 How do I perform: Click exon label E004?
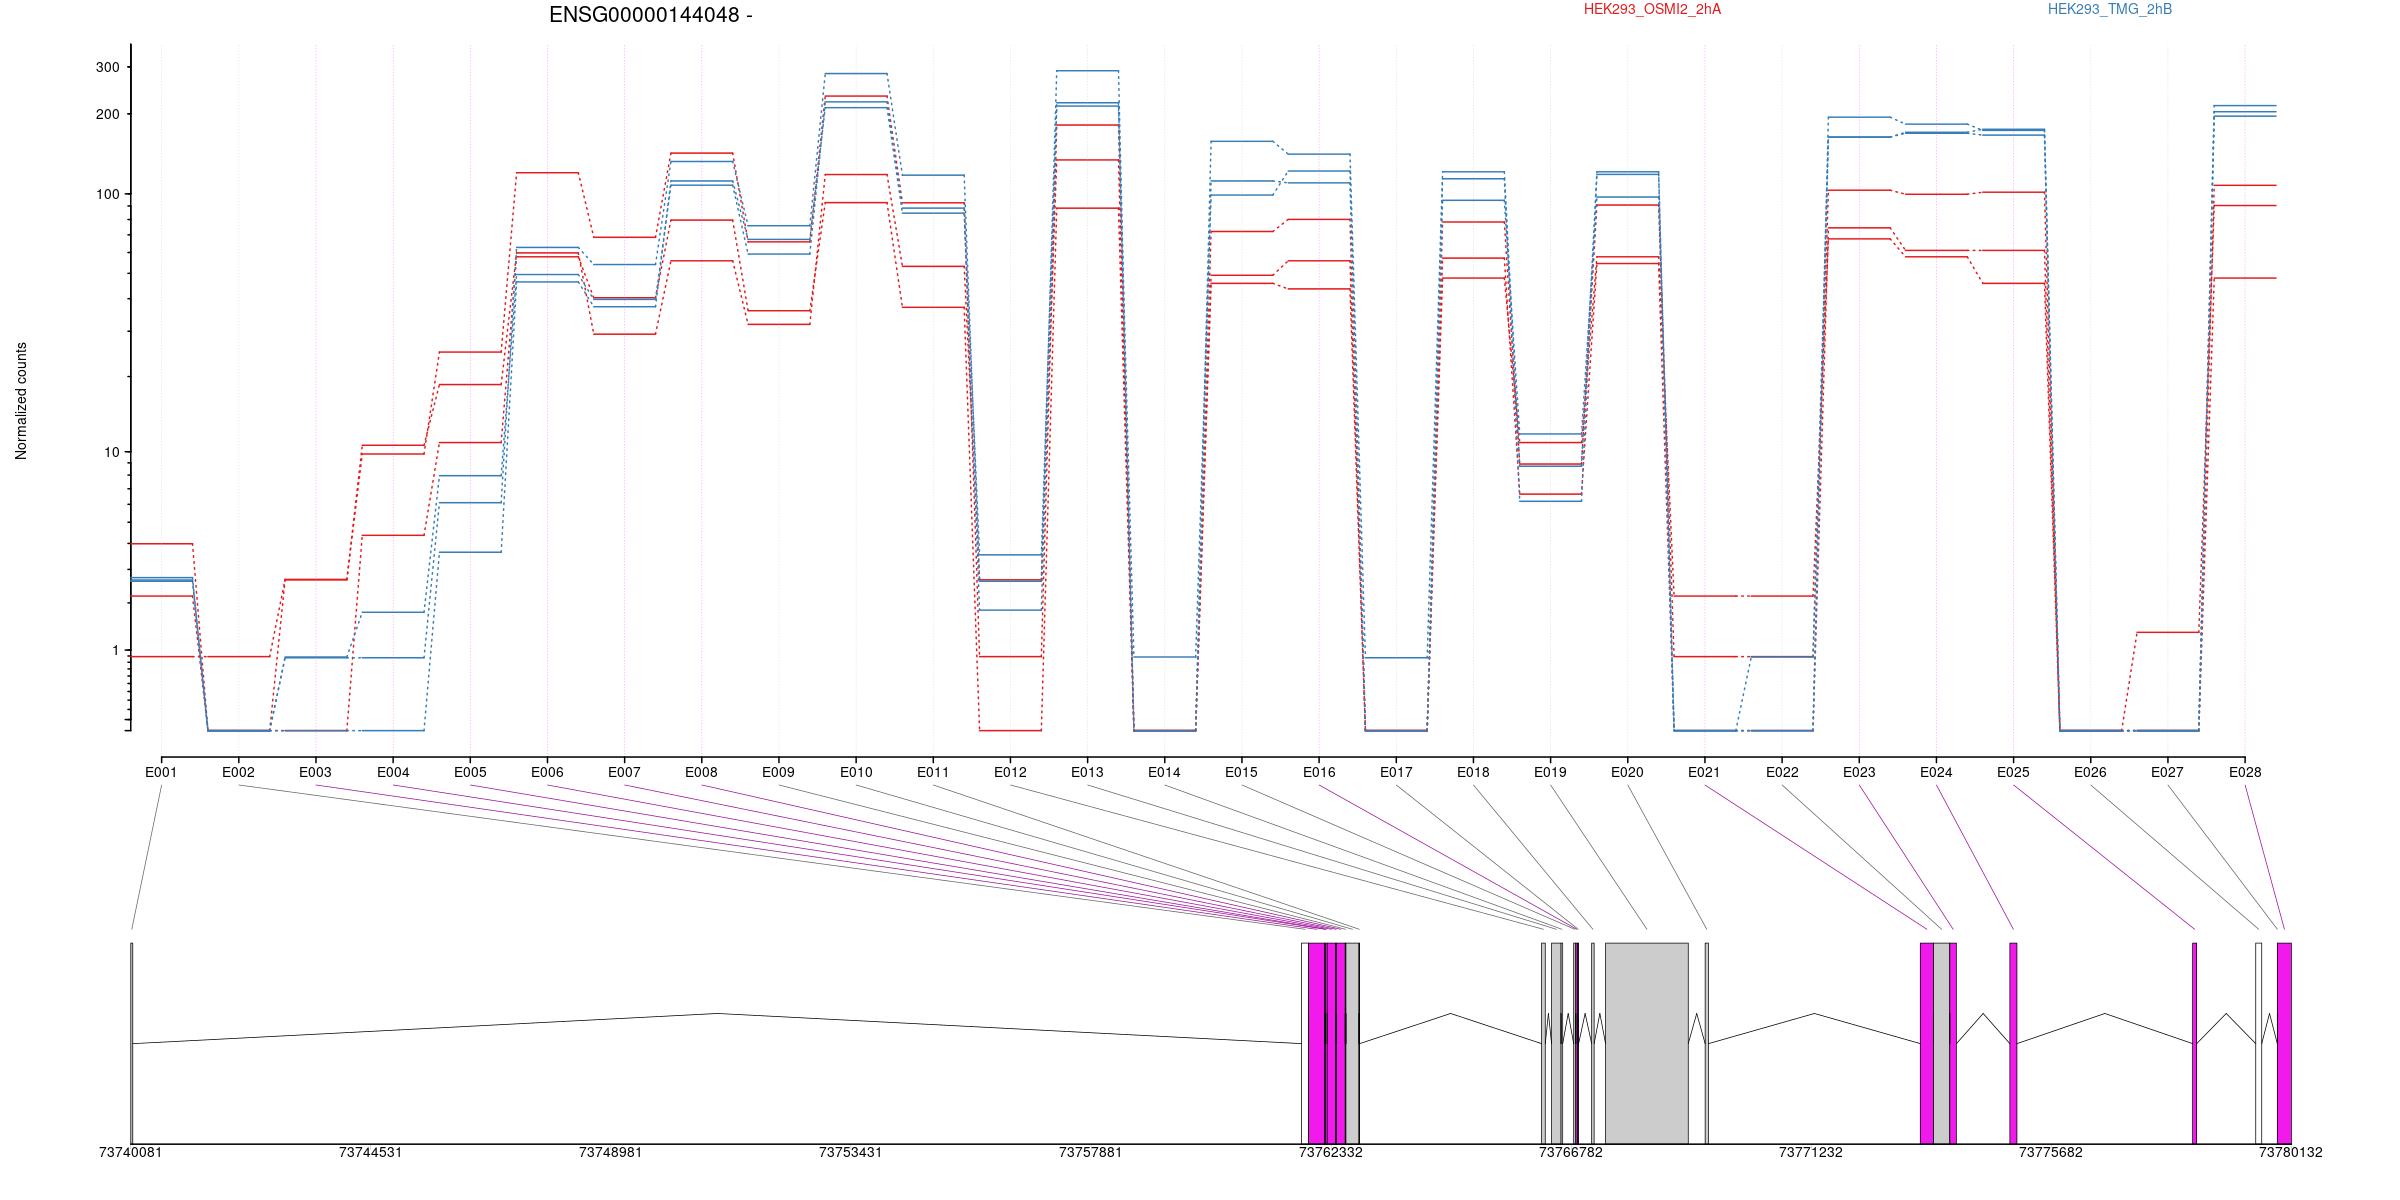(x=393, y=772)
